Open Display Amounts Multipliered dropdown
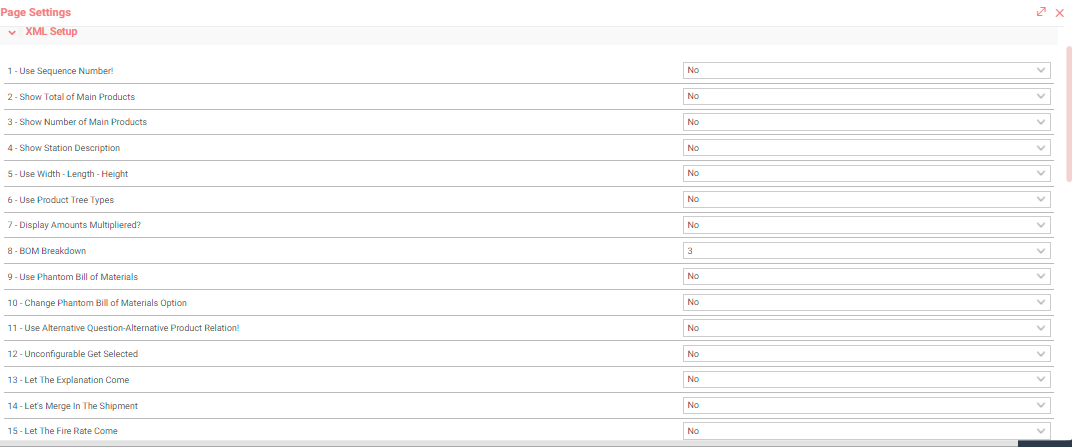1072x447 pixels. pyautogui.click(x=866, y=225)
